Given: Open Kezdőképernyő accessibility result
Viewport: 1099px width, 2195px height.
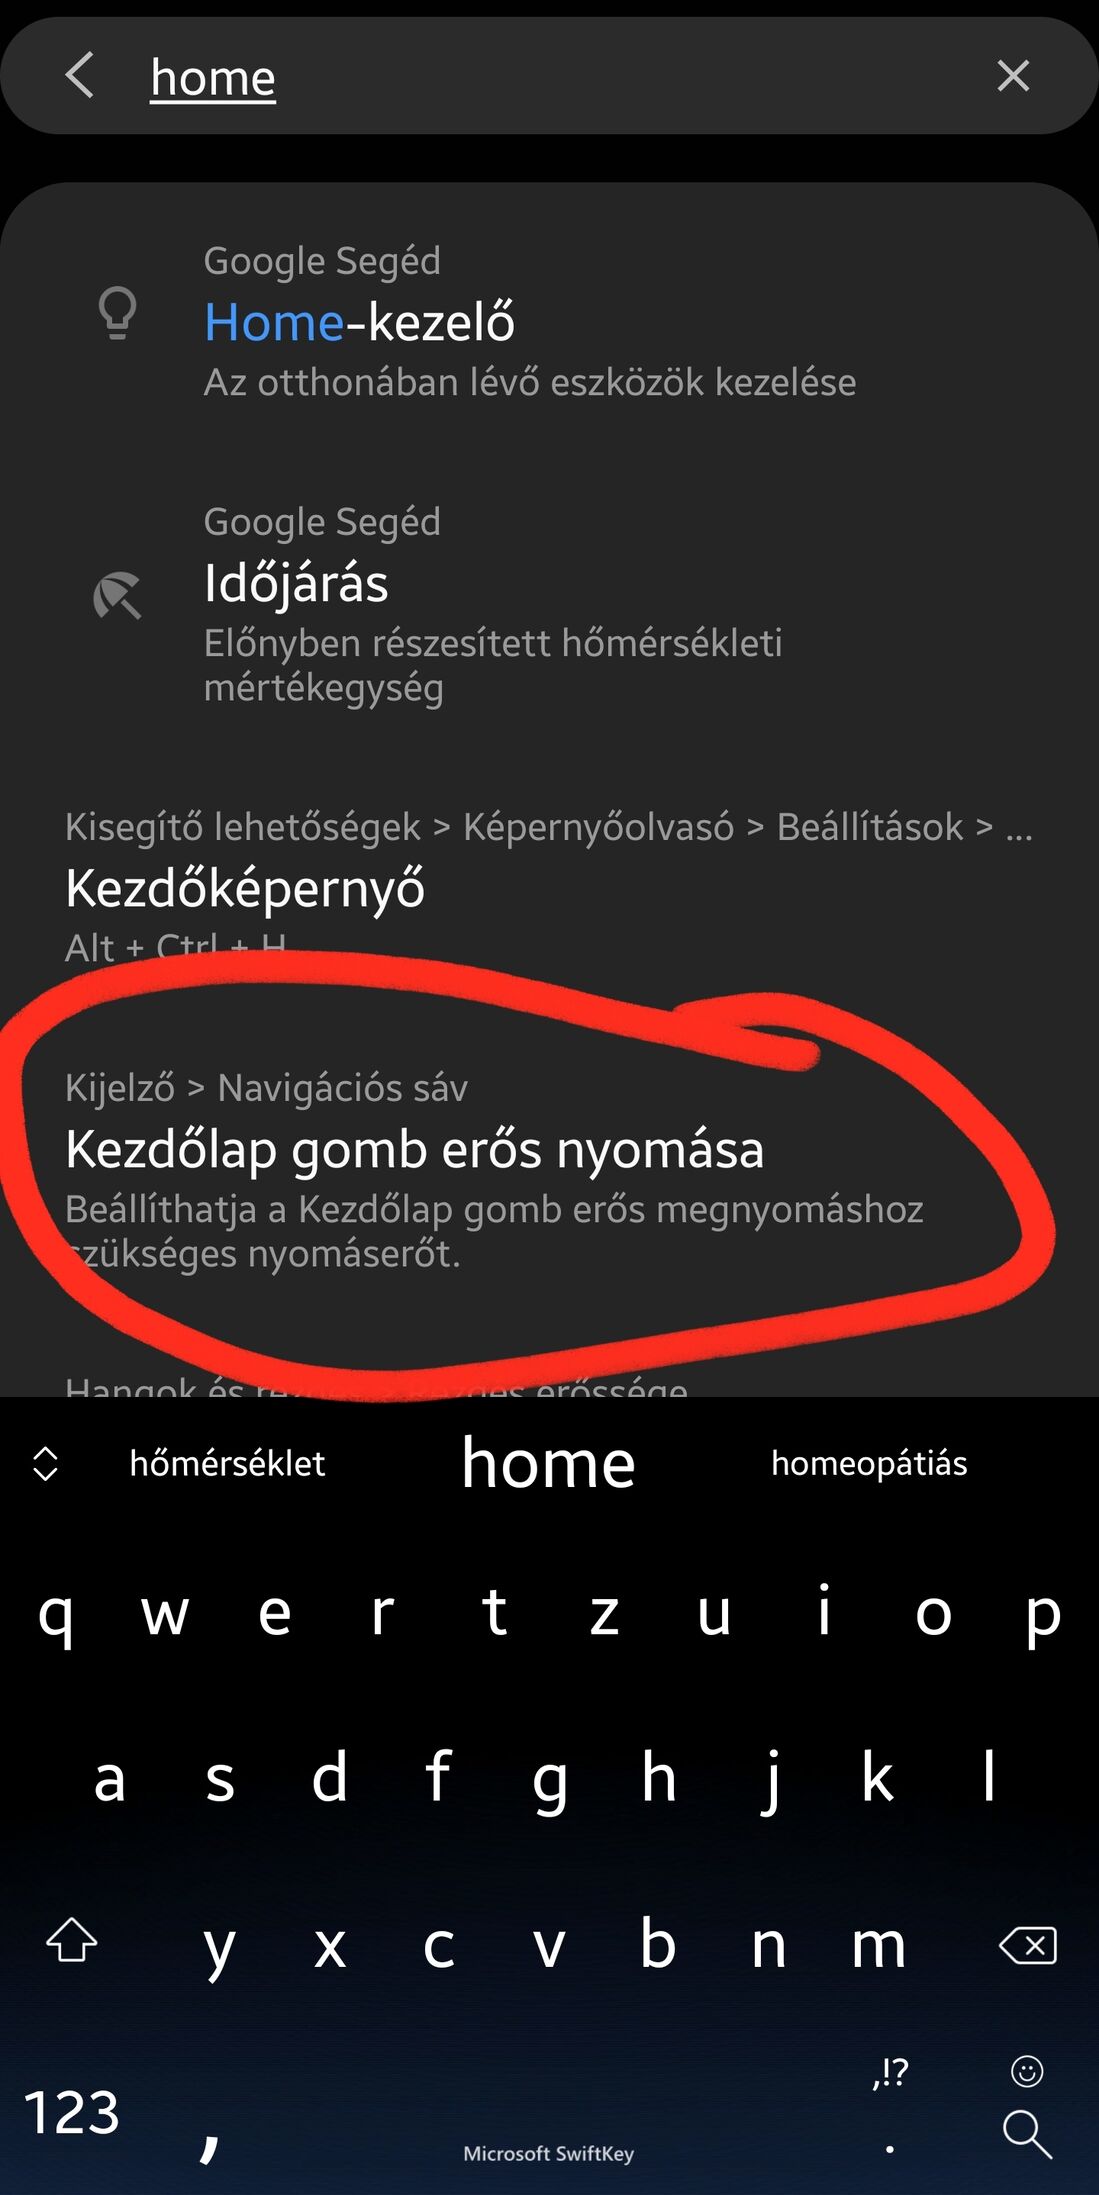Looking at the screenshot, I should point(549,888).
